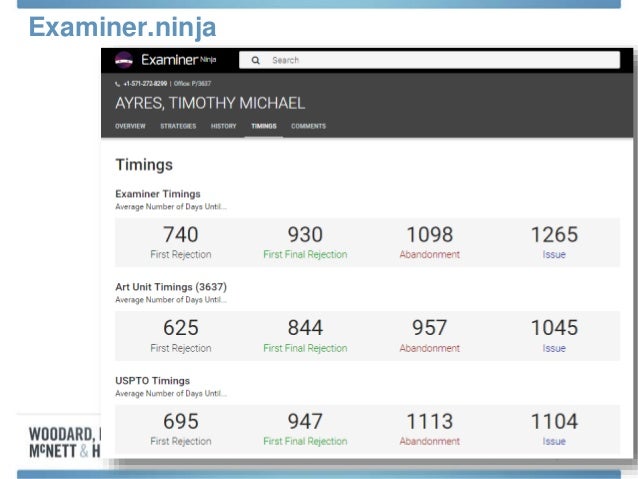Click the Art Unit Timings (3637) title
The image size is (638, 479).
coord(171,287)
